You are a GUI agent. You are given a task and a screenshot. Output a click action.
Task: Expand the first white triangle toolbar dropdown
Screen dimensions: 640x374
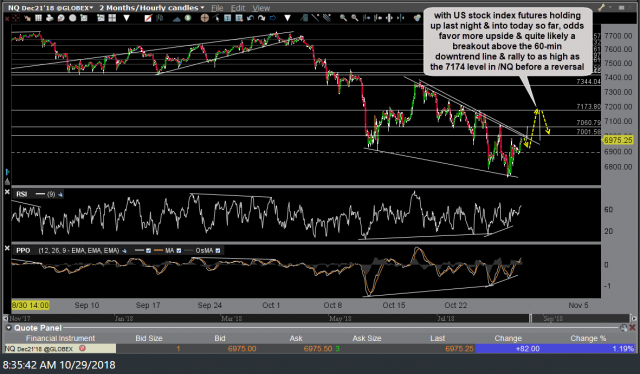click(127, 18)
